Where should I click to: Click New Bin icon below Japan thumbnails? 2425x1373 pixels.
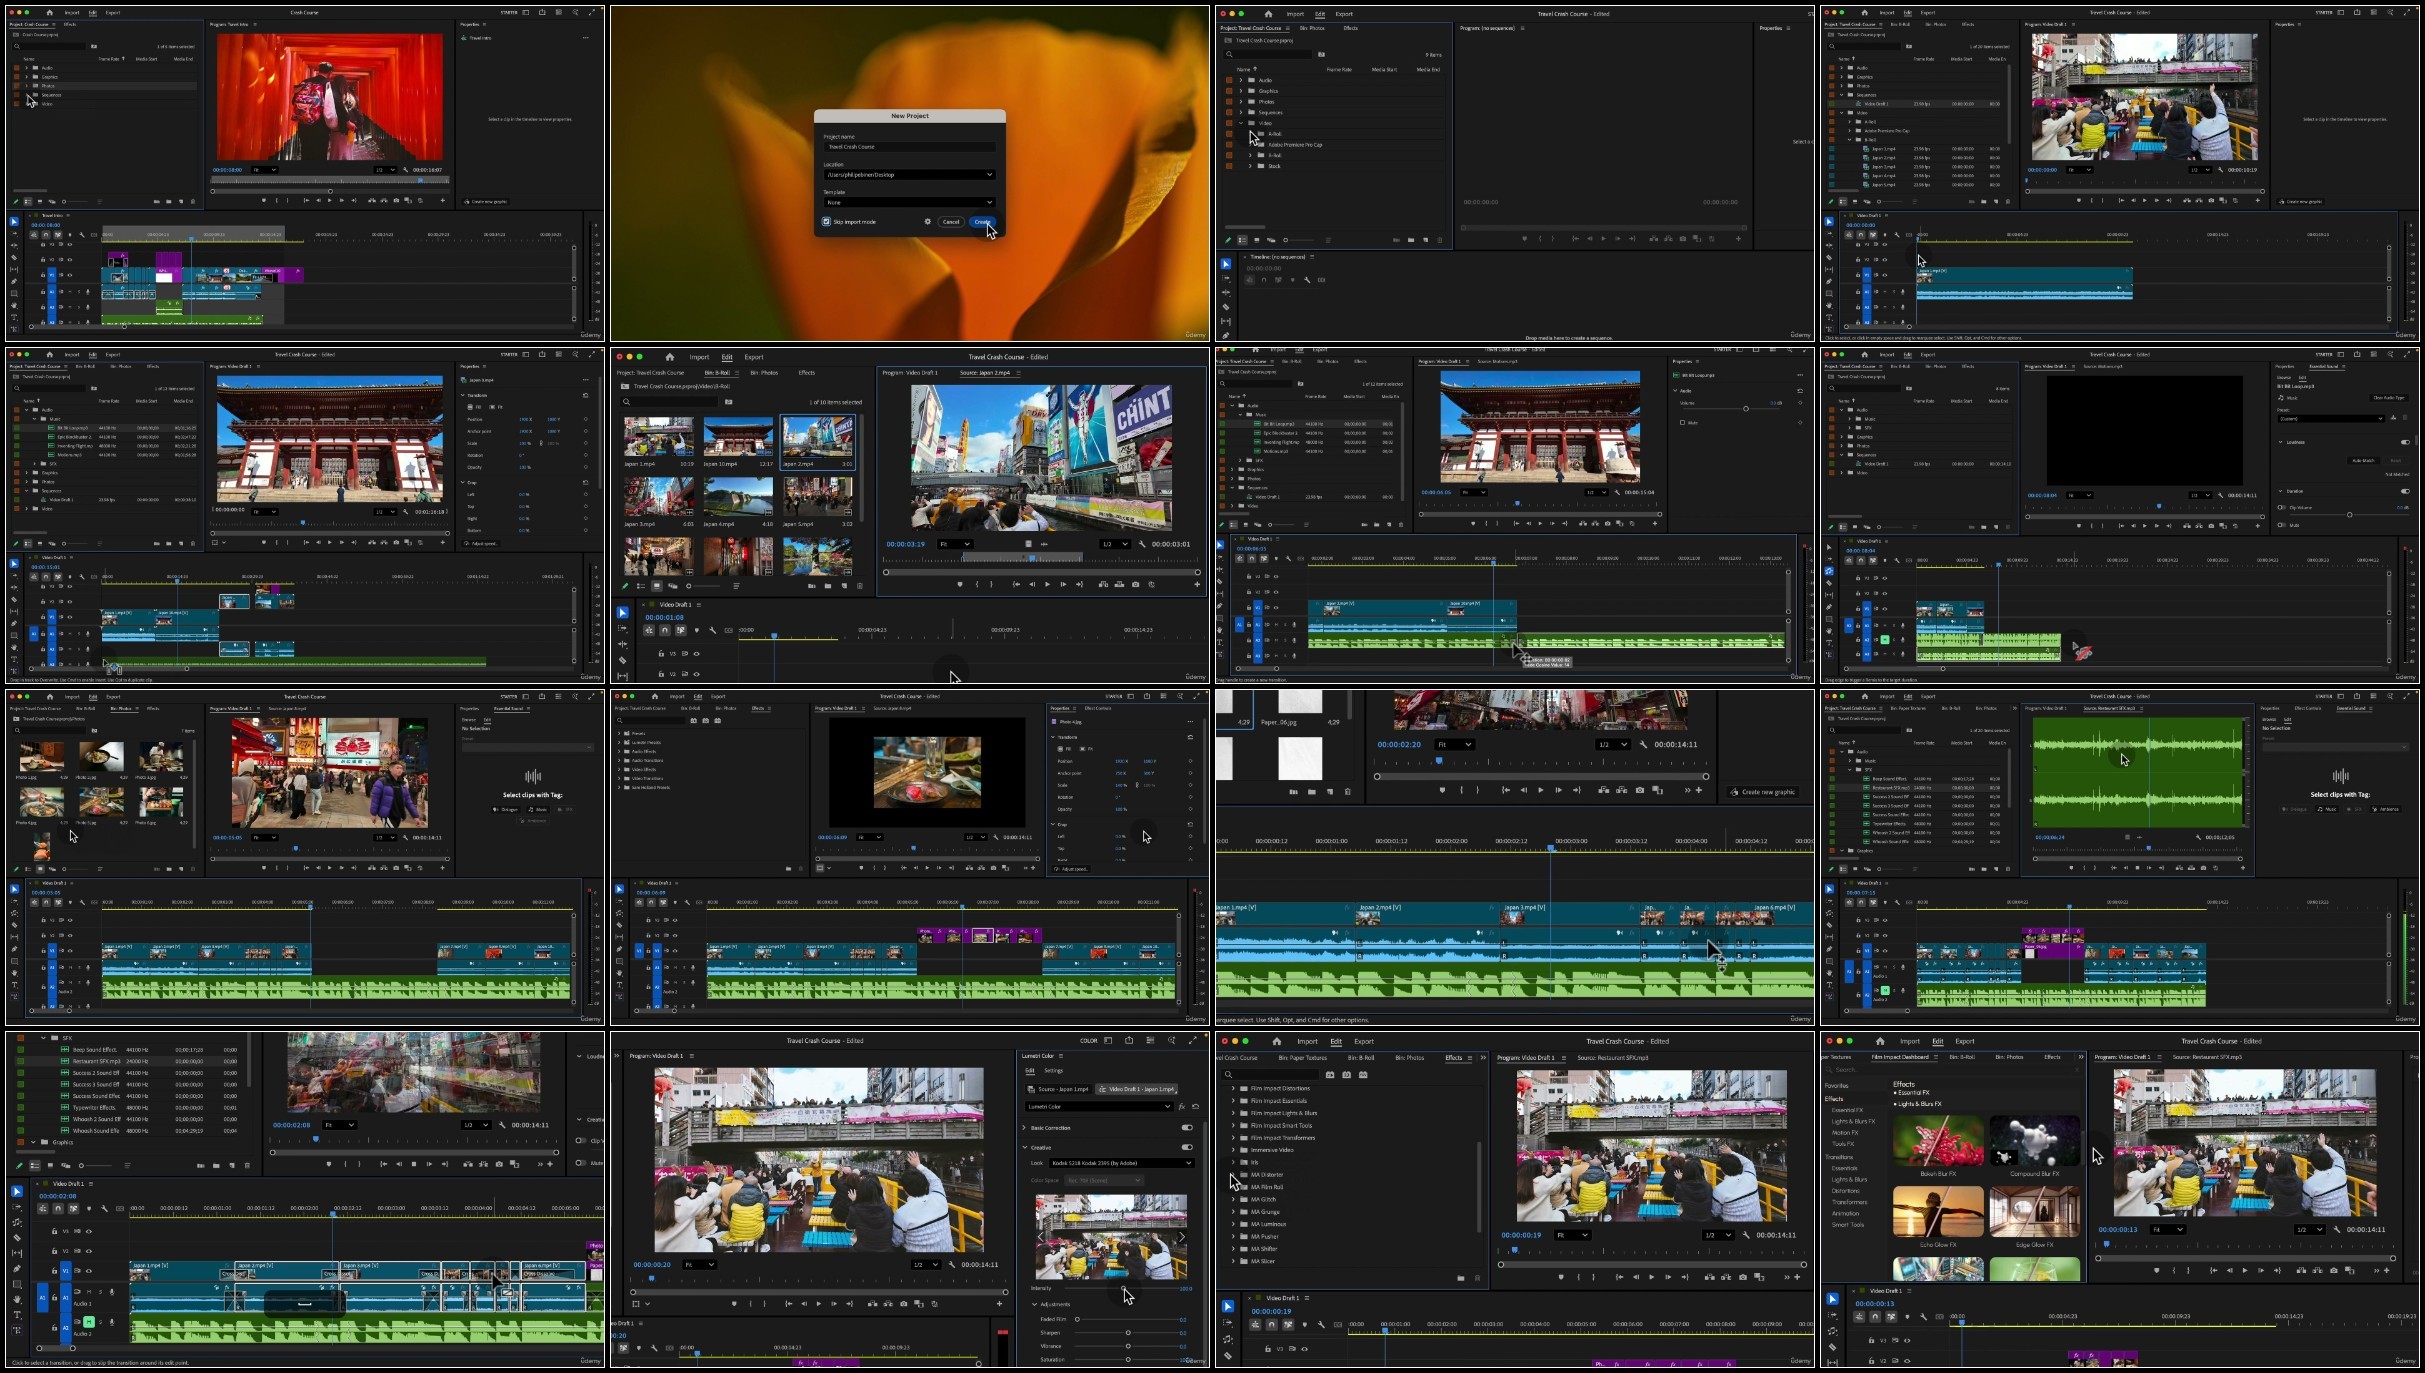click(x=828, y=586)
